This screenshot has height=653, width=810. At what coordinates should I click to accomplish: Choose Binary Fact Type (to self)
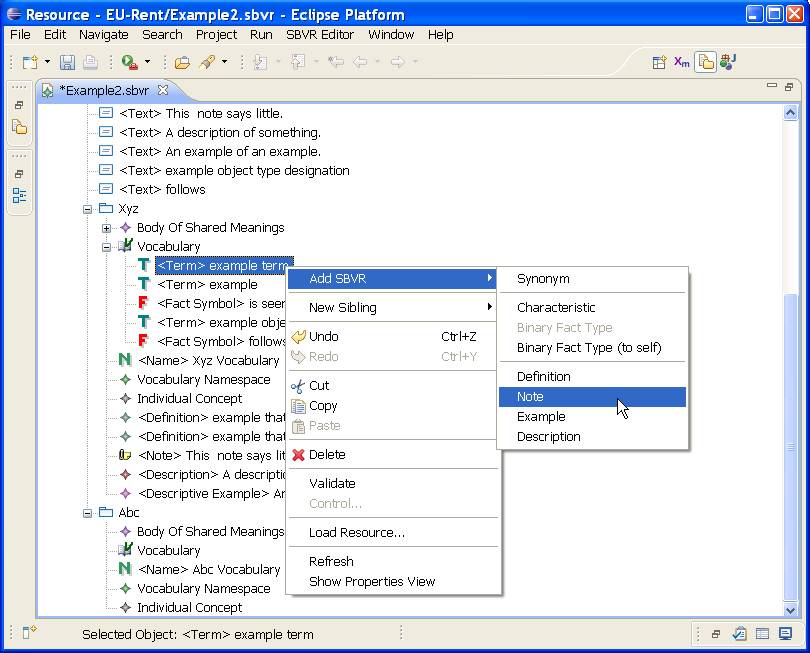(x=592, y=348)
